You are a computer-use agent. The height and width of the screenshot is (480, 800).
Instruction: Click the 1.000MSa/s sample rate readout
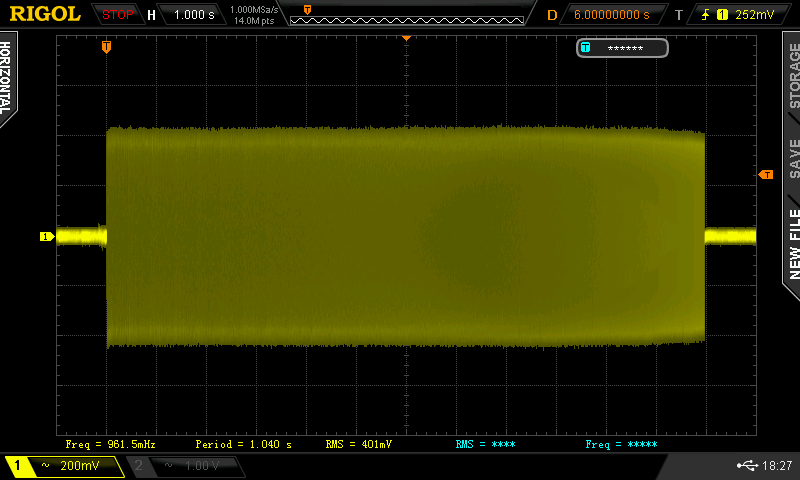pos(254,10)
